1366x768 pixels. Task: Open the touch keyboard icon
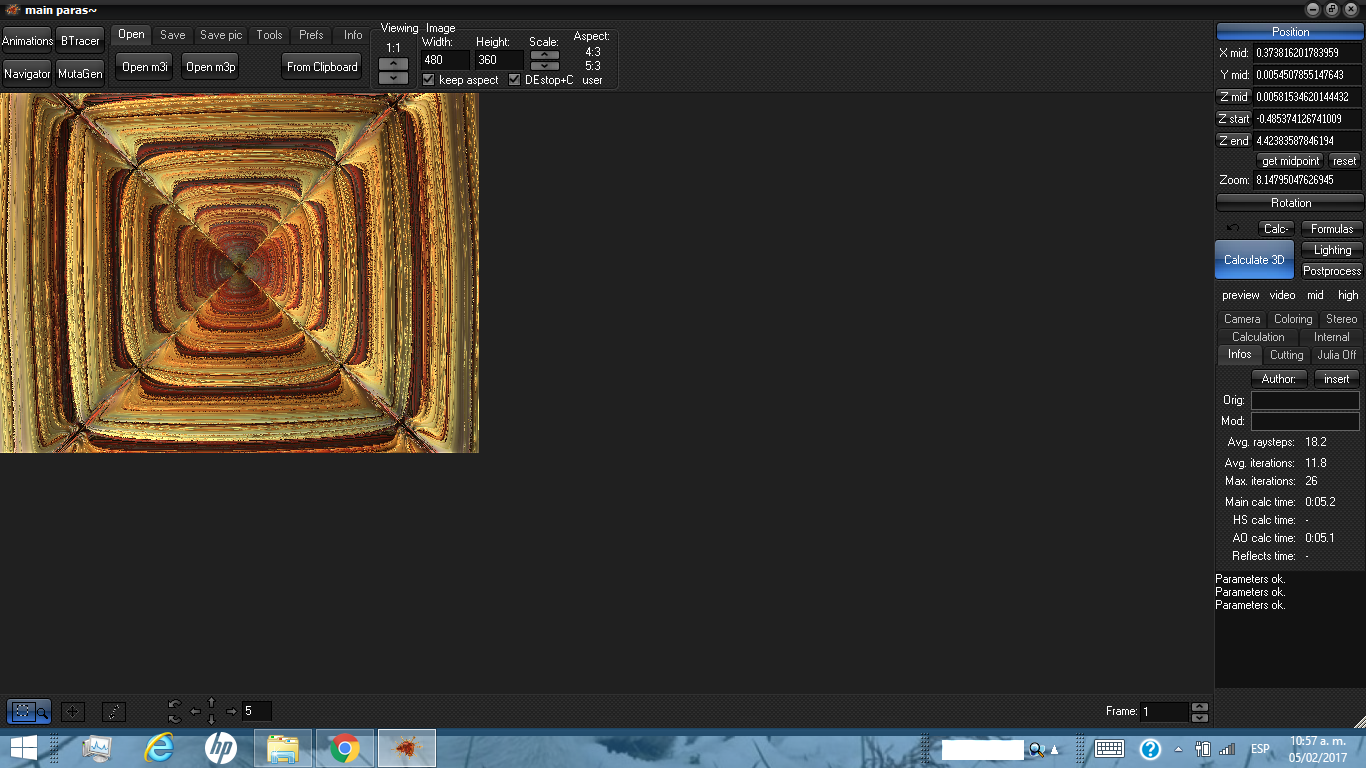(x=1109, y=749)
